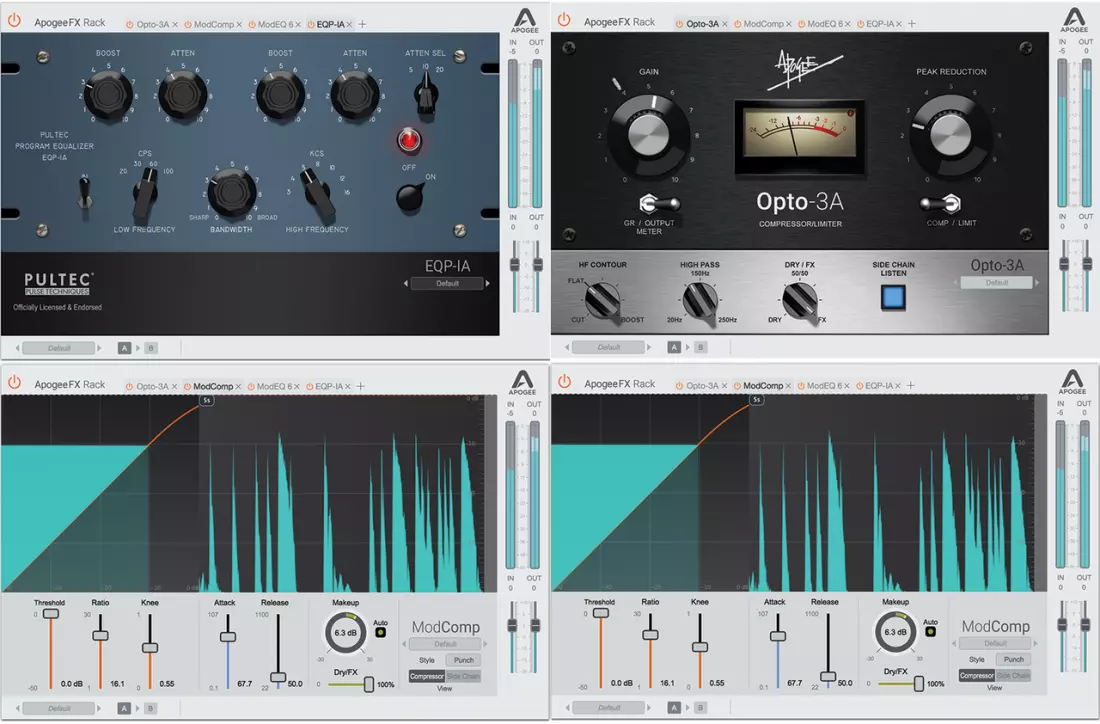Click the BANDWIDTH knob on the Pultec EQP-IA
The image size is (1100, 724).
click(231, 194)
